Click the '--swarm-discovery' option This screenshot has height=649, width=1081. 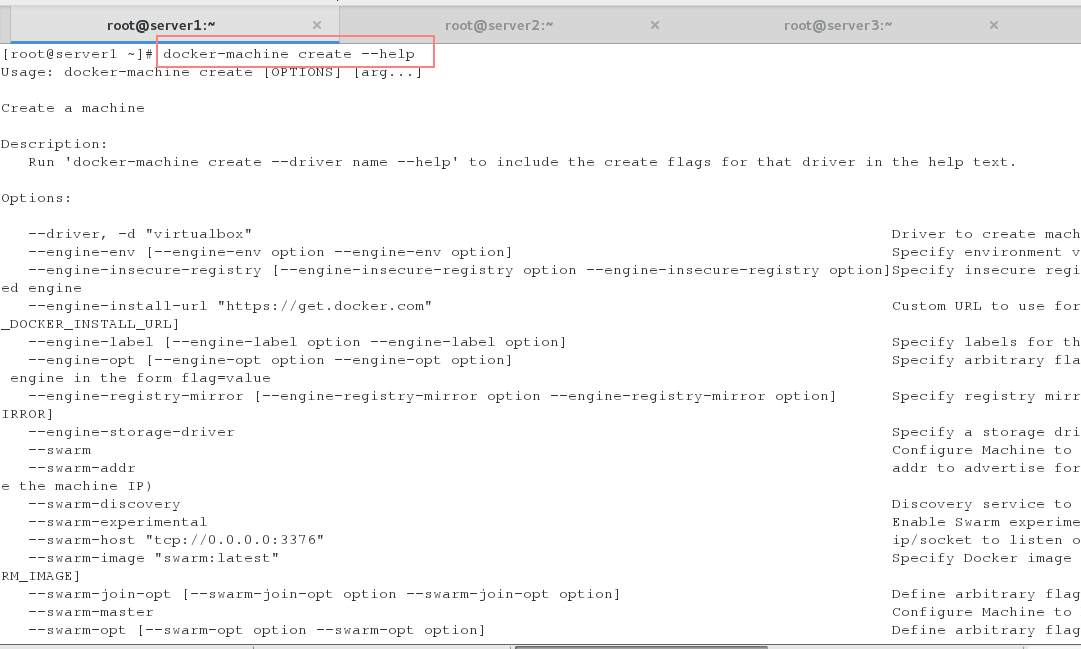coord(104,503)
